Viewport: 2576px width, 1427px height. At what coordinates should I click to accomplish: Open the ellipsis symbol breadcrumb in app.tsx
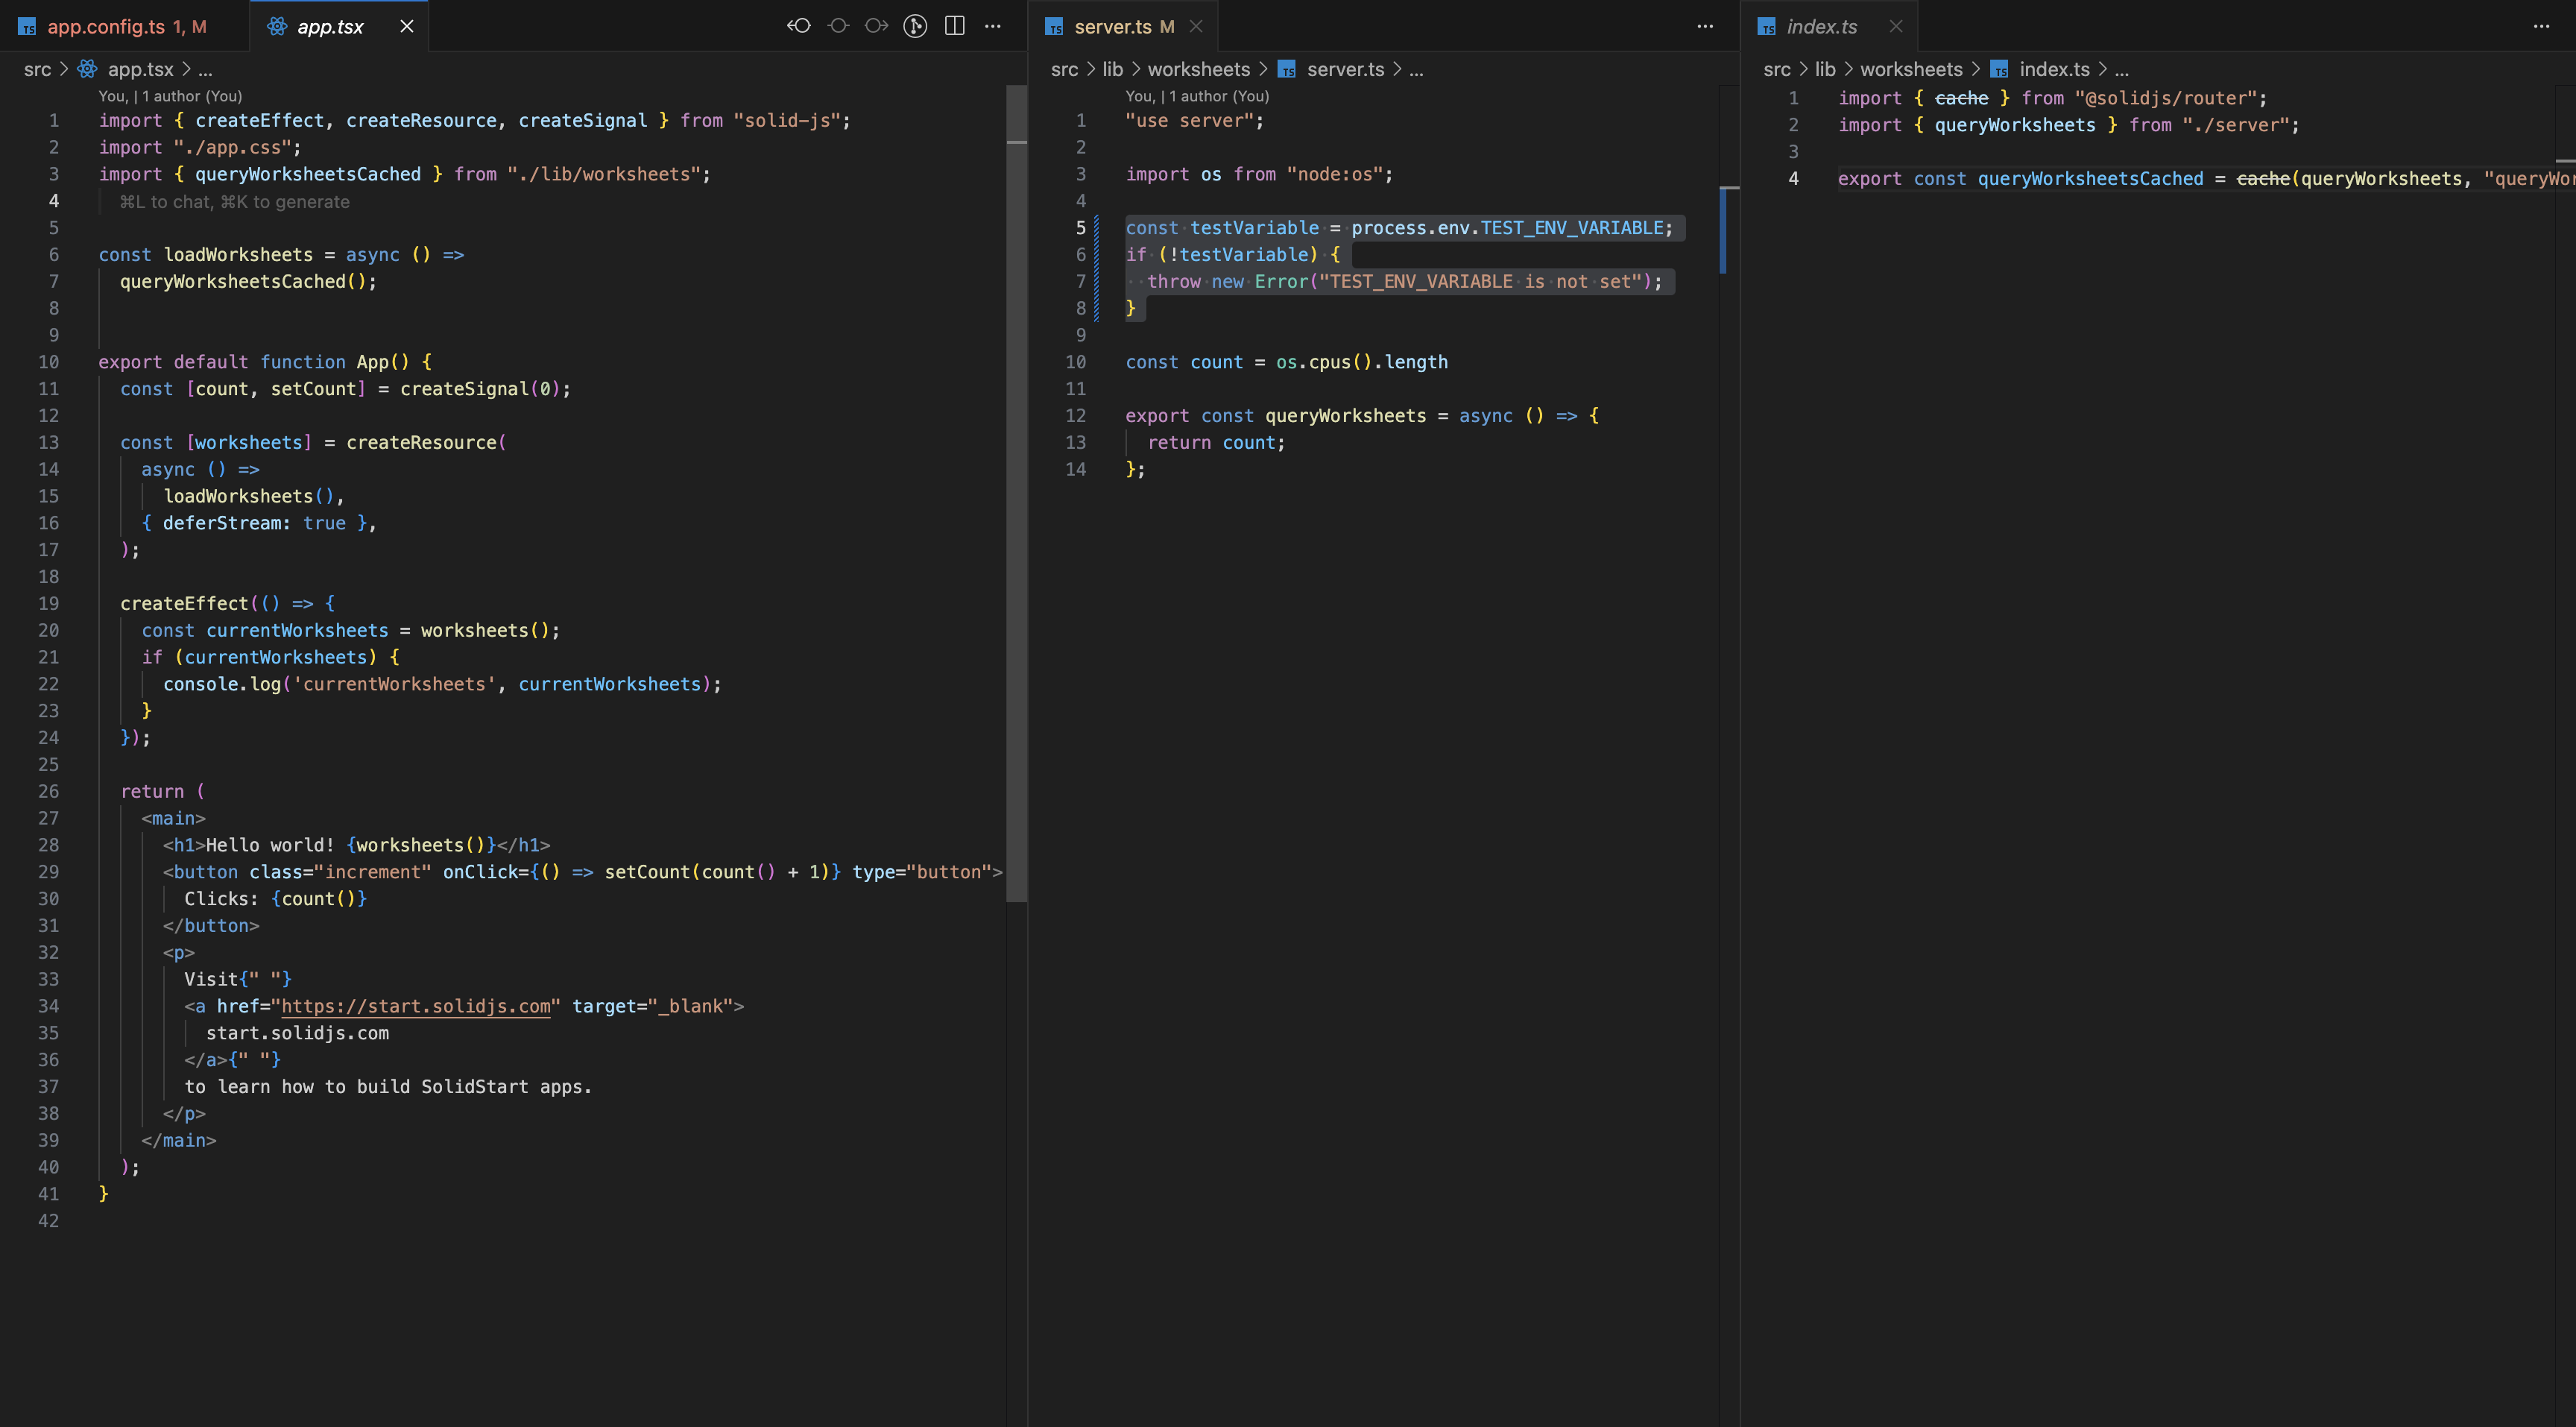point(205,69)
